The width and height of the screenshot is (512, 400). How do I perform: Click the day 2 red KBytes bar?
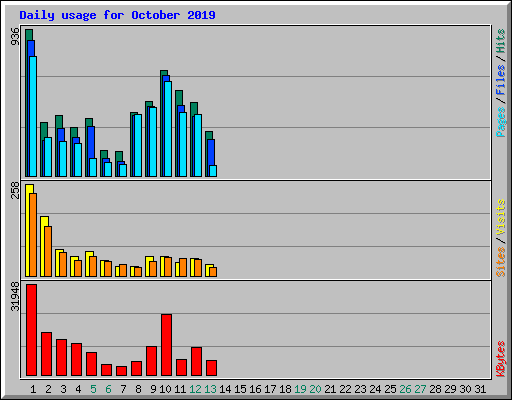[x=46, y=354]
